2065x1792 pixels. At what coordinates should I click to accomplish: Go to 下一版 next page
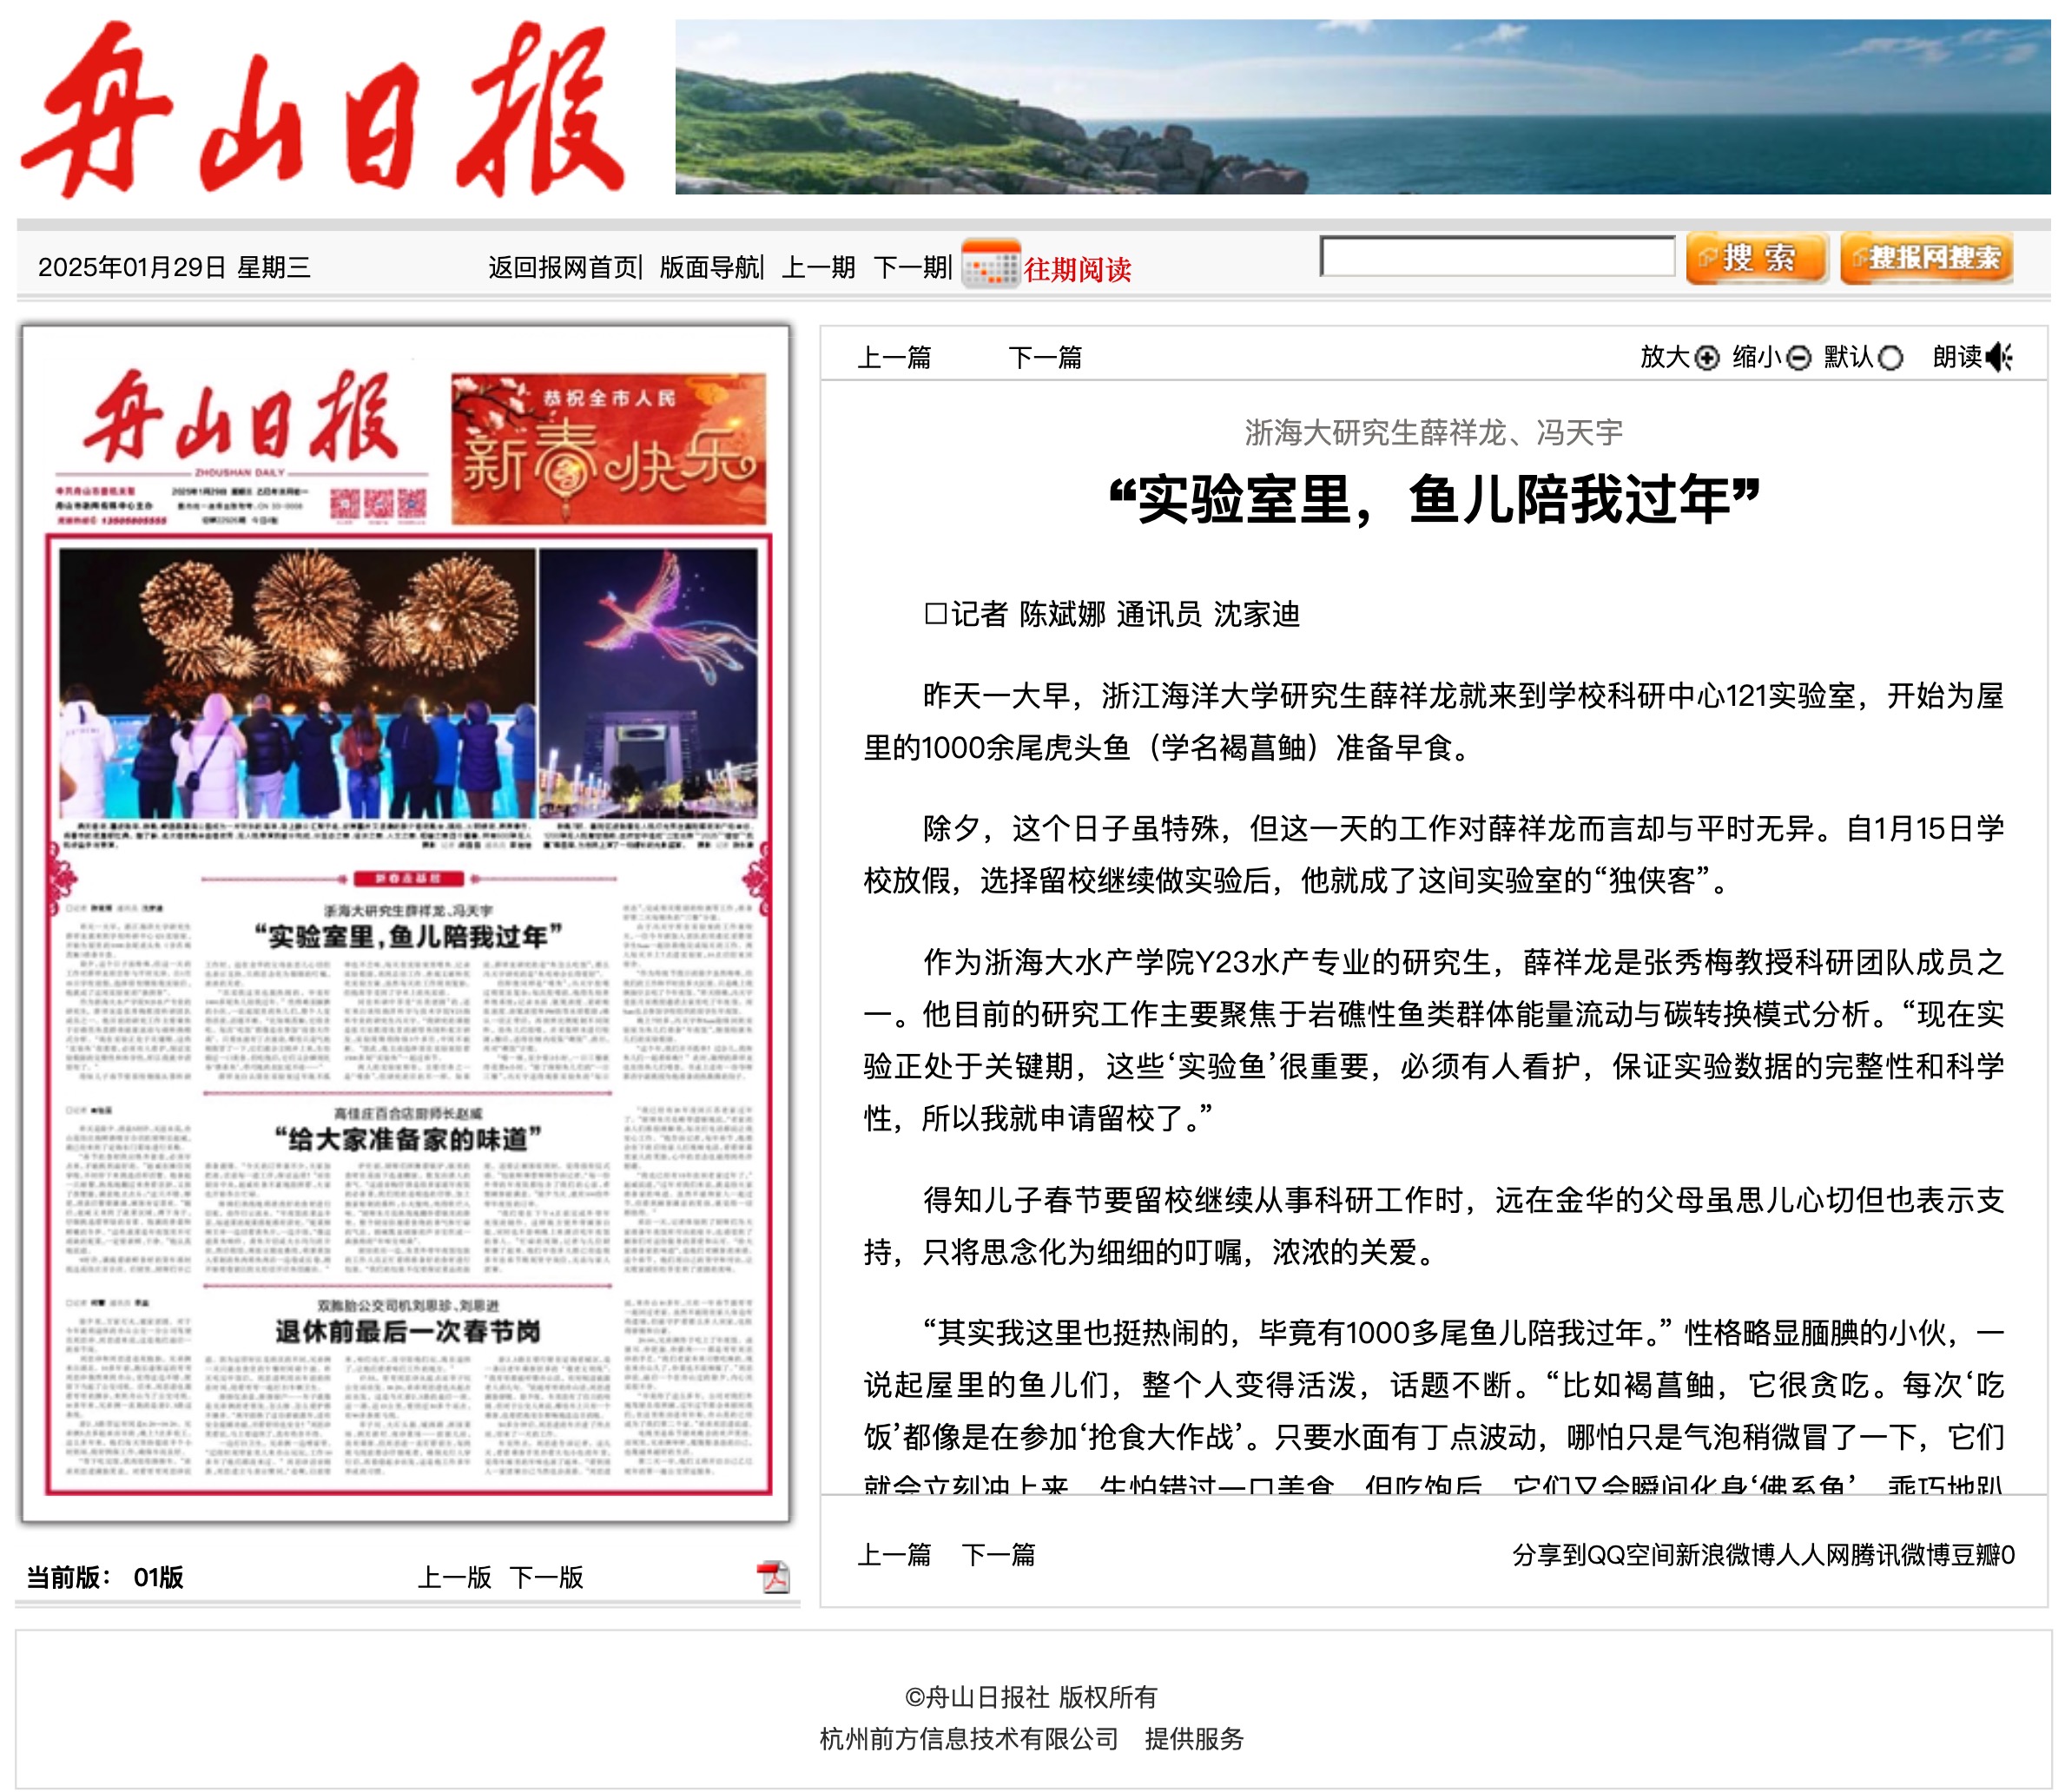coord(546,1578)
